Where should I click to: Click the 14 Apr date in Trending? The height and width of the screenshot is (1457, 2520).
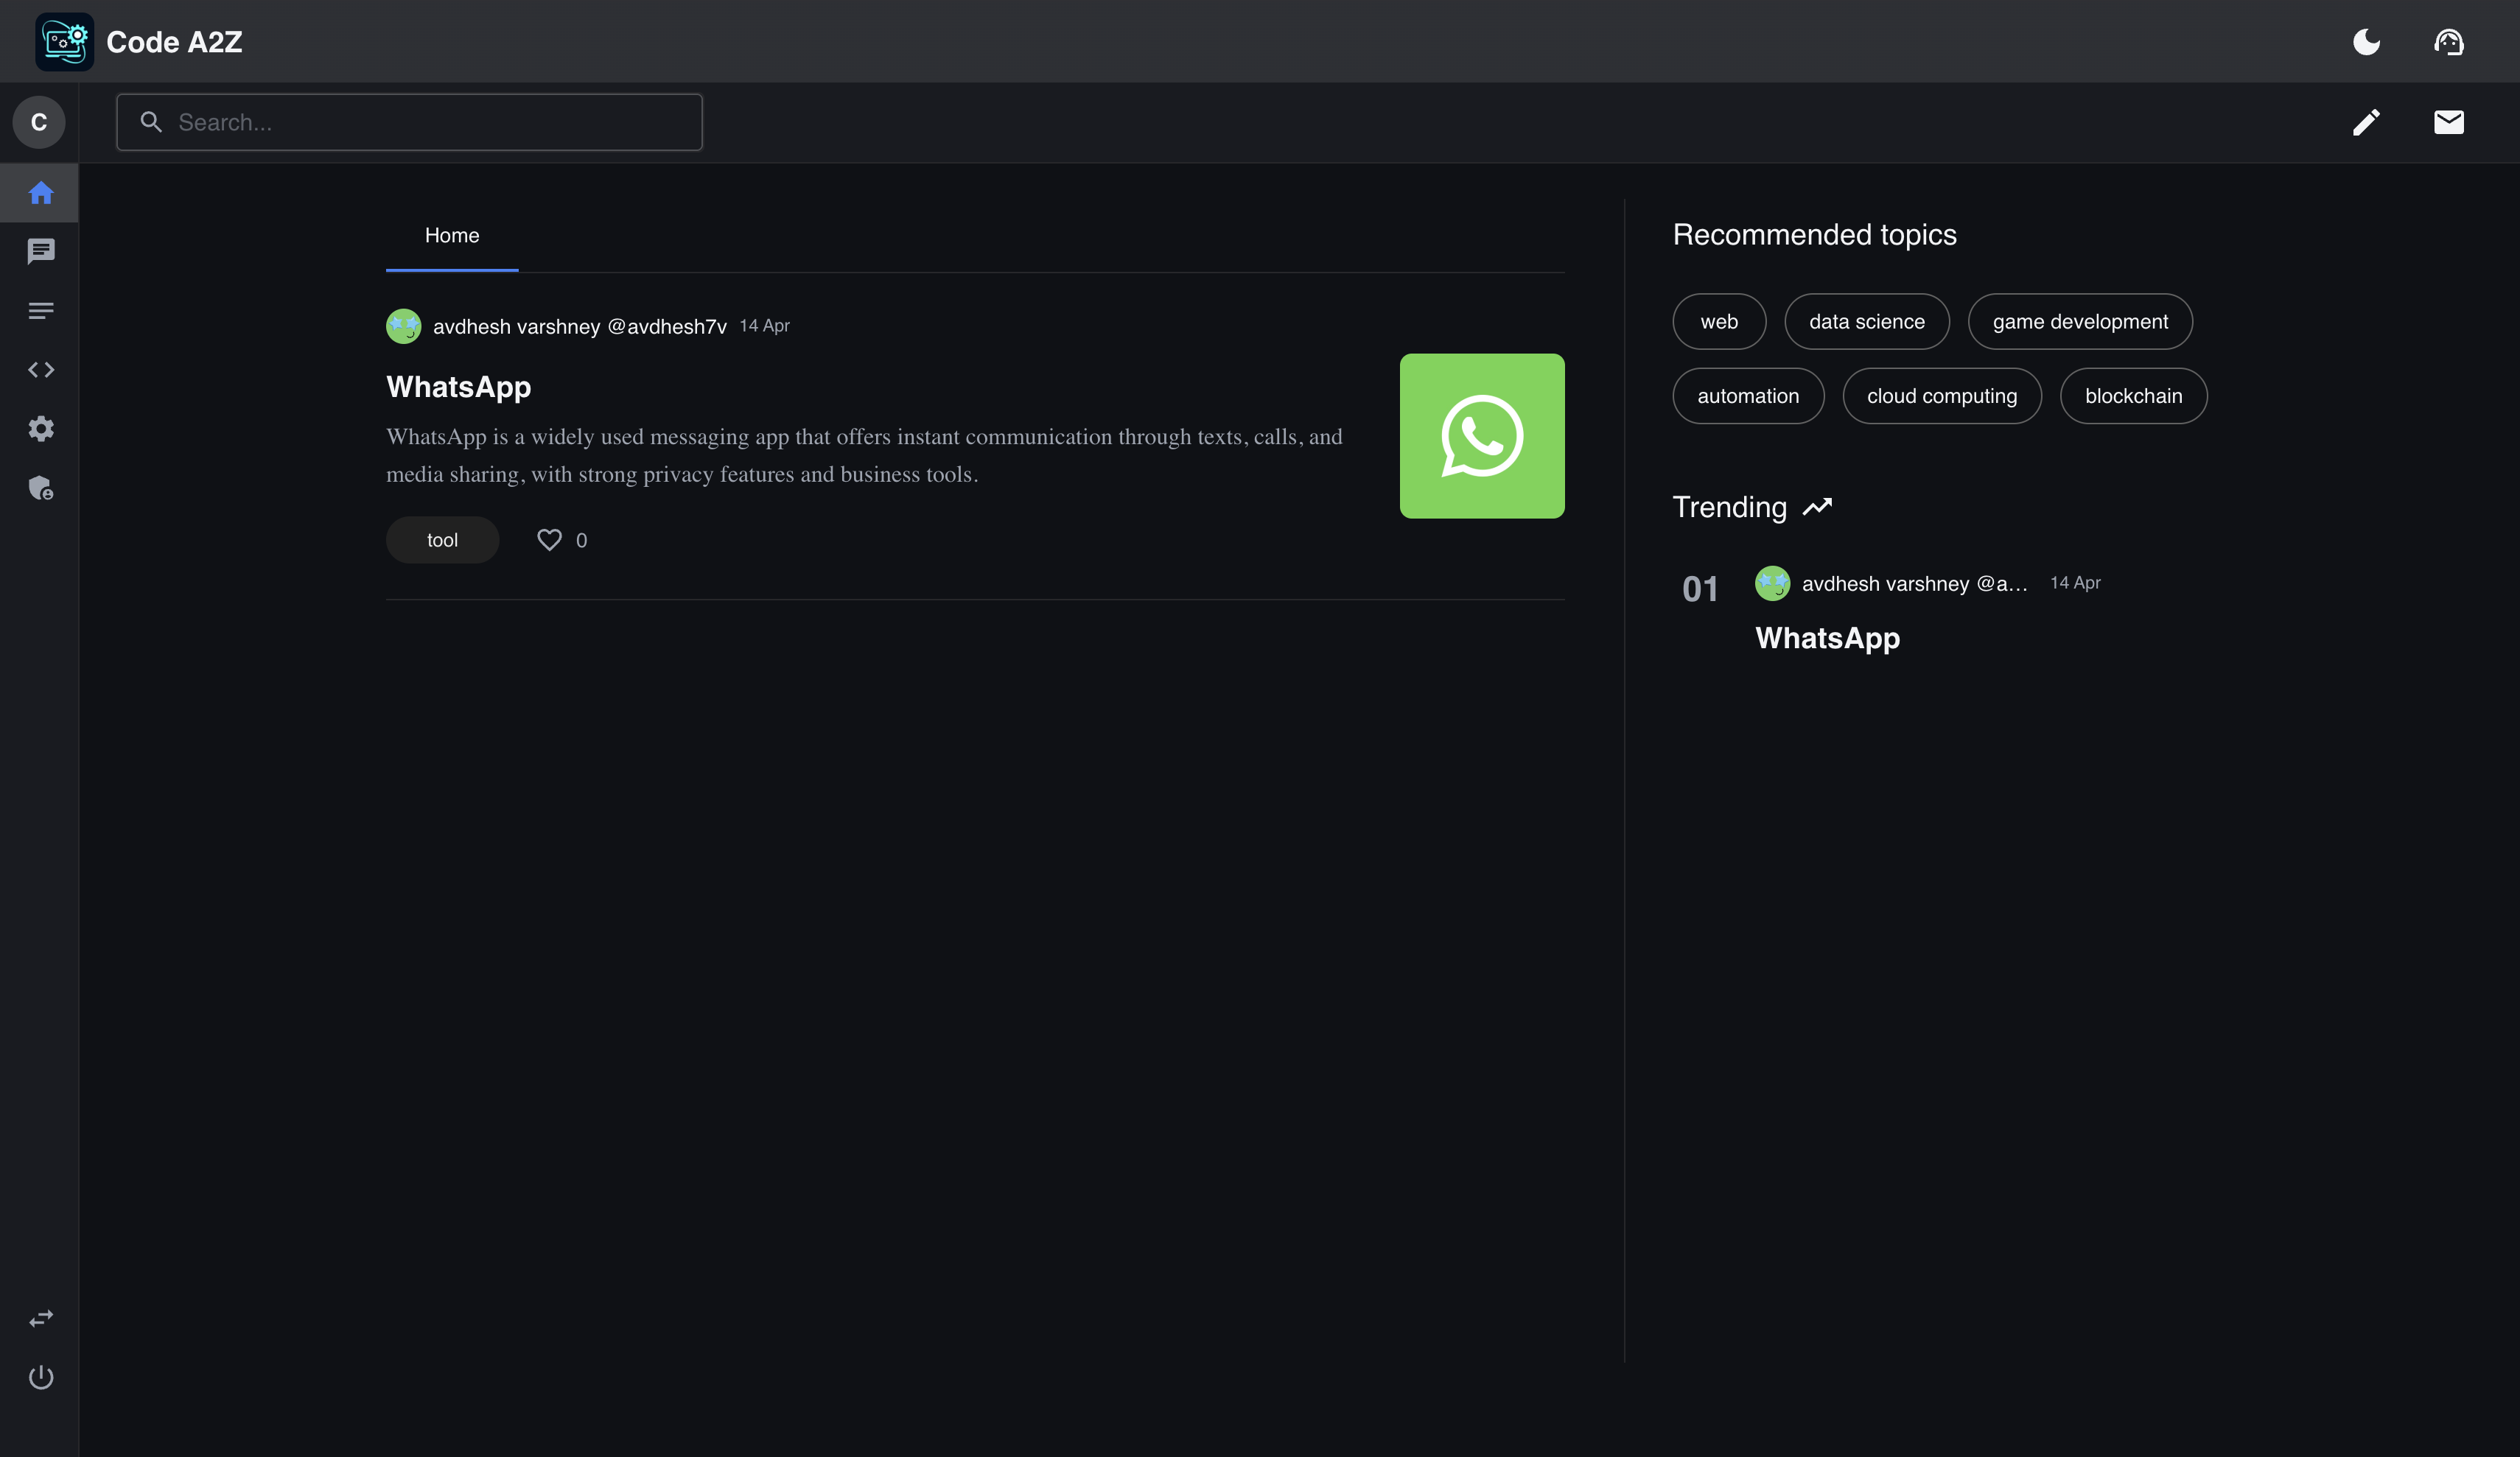(2075, 583)
